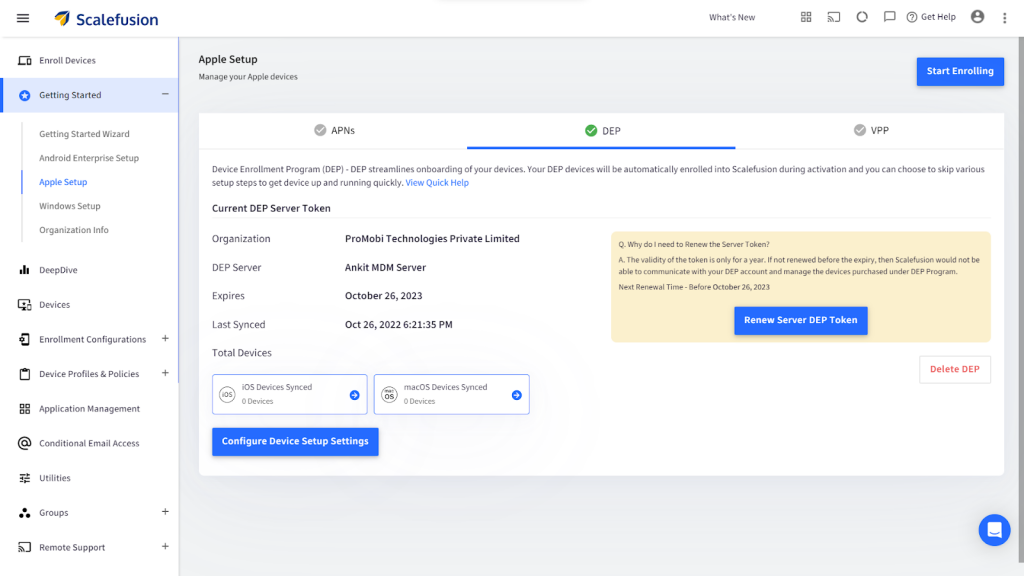
Task: Click the cast screen icon
Action: [x=834, y=17]
